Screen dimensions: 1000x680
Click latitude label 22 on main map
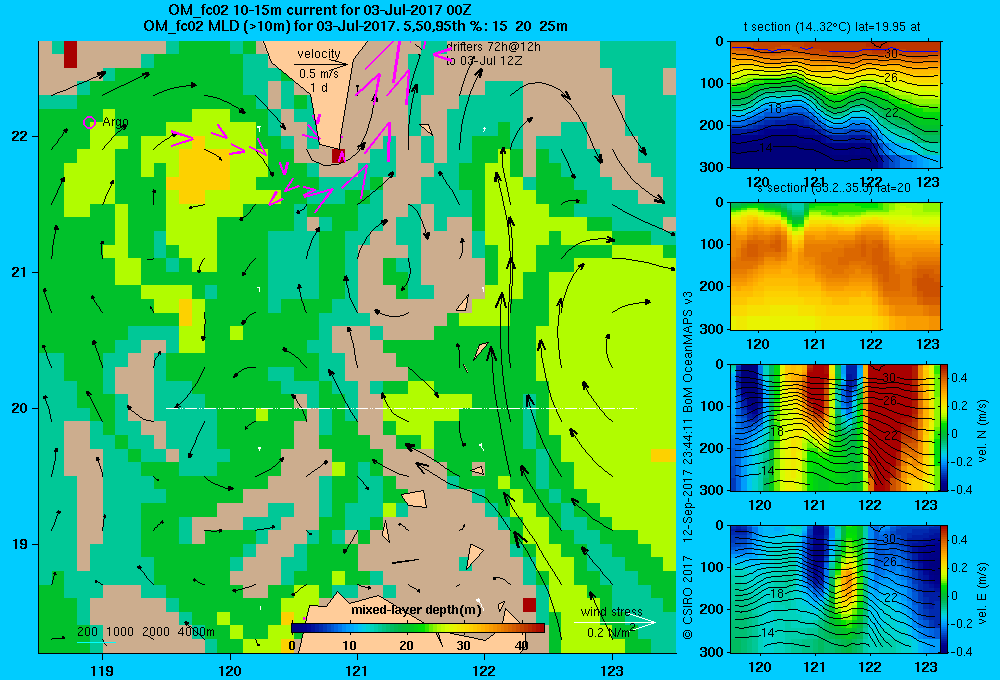pos(19,137)
